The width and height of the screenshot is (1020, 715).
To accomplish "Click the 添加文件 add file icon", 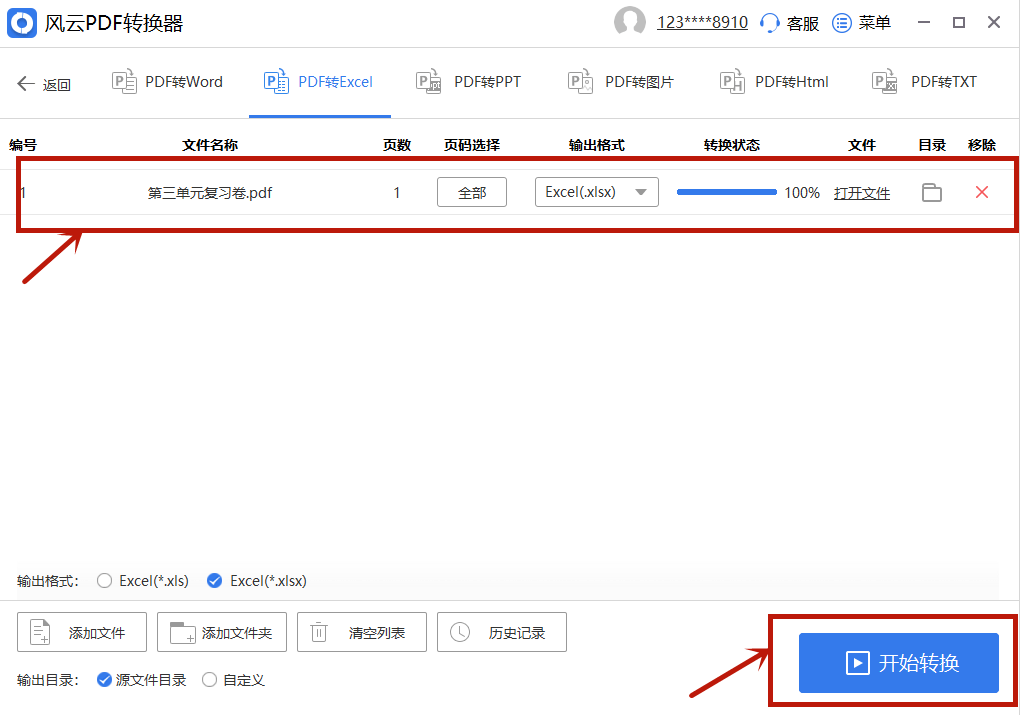I will click(x=40, y=631).
